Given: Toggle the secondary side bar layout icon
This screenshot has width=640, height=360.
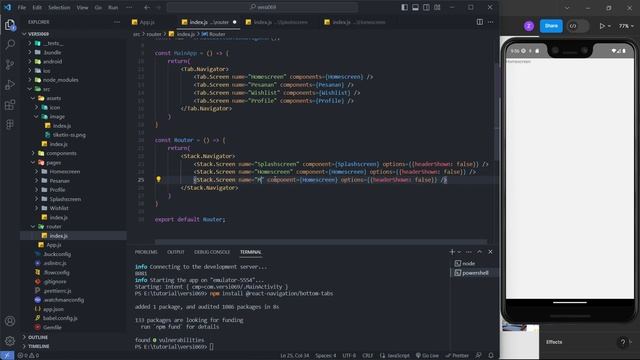Looking at the screenshot, I should [x=426, y=7].
